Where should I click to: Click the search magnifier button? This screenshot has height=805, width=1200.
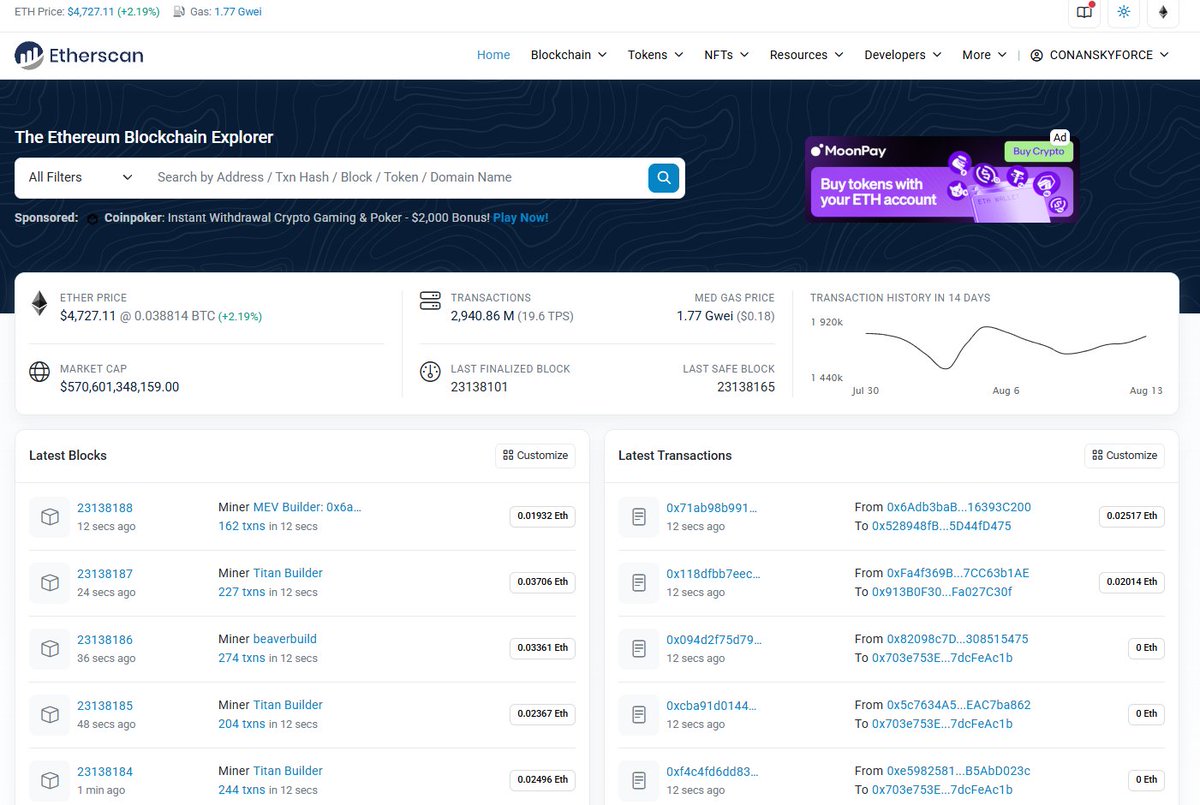pyautogui.click(x=664, y=178)
